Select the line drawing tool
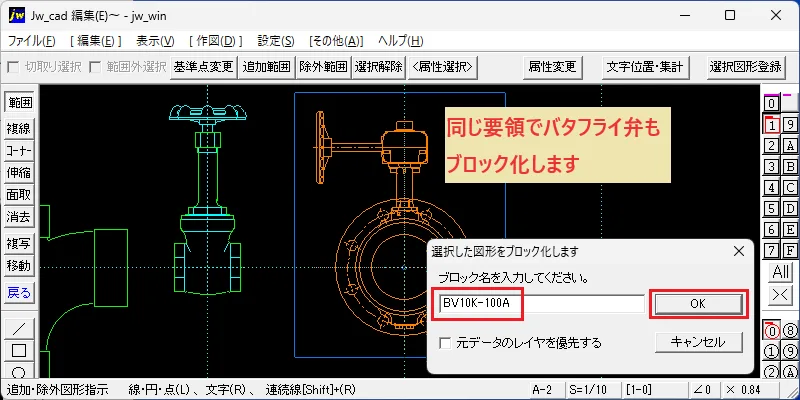The image size is (800, 400). [x=19, y=328]
